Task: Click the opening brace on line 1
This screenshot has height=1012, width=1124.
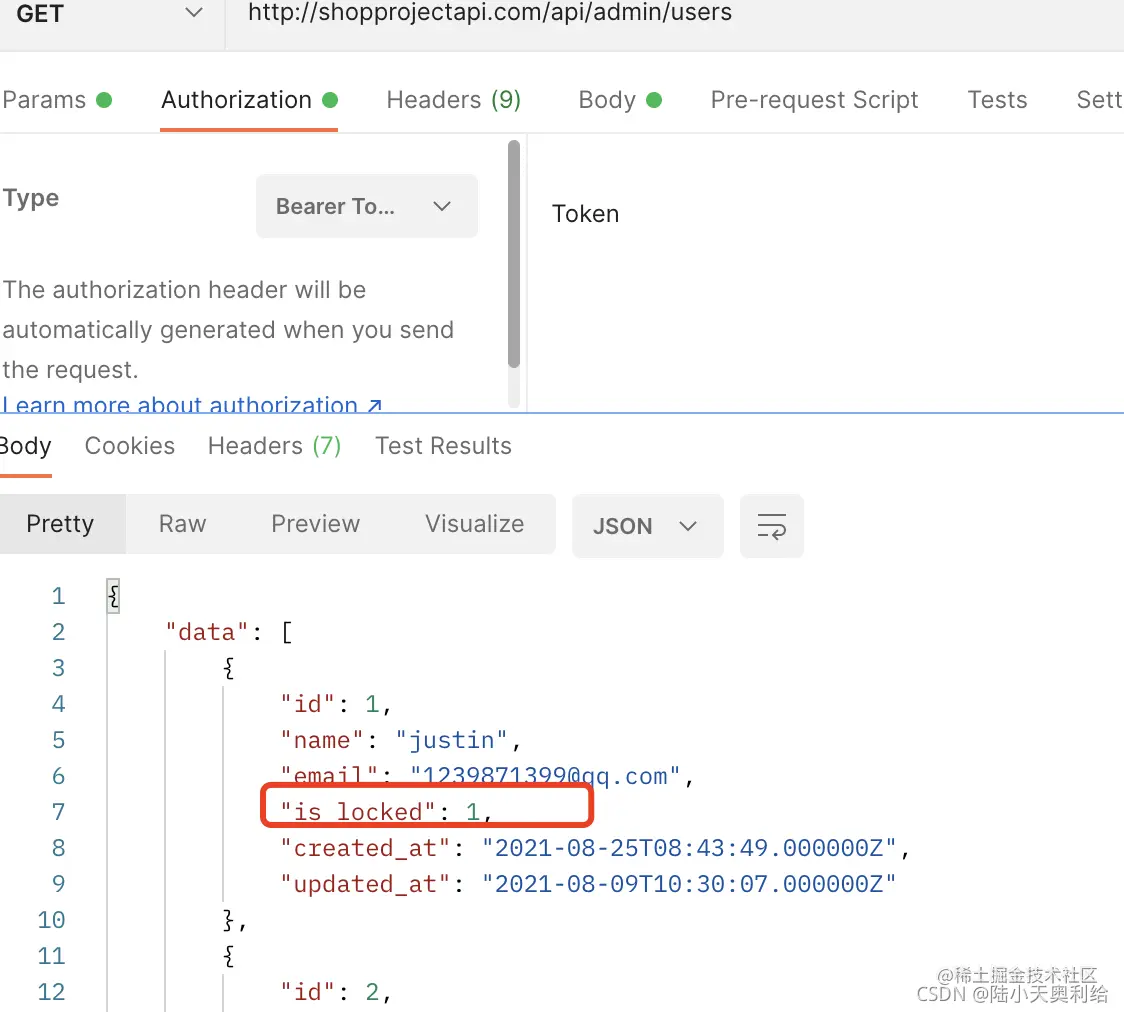Action: (113, 596)
